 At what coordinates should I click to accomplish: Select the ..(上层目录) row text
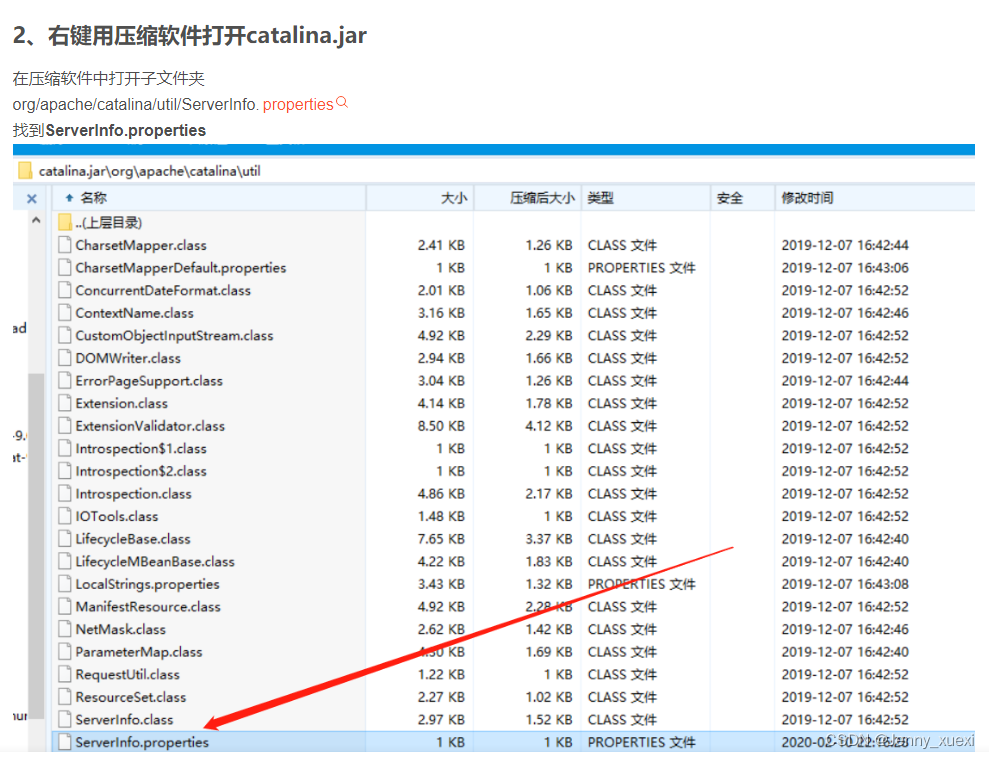108,223
